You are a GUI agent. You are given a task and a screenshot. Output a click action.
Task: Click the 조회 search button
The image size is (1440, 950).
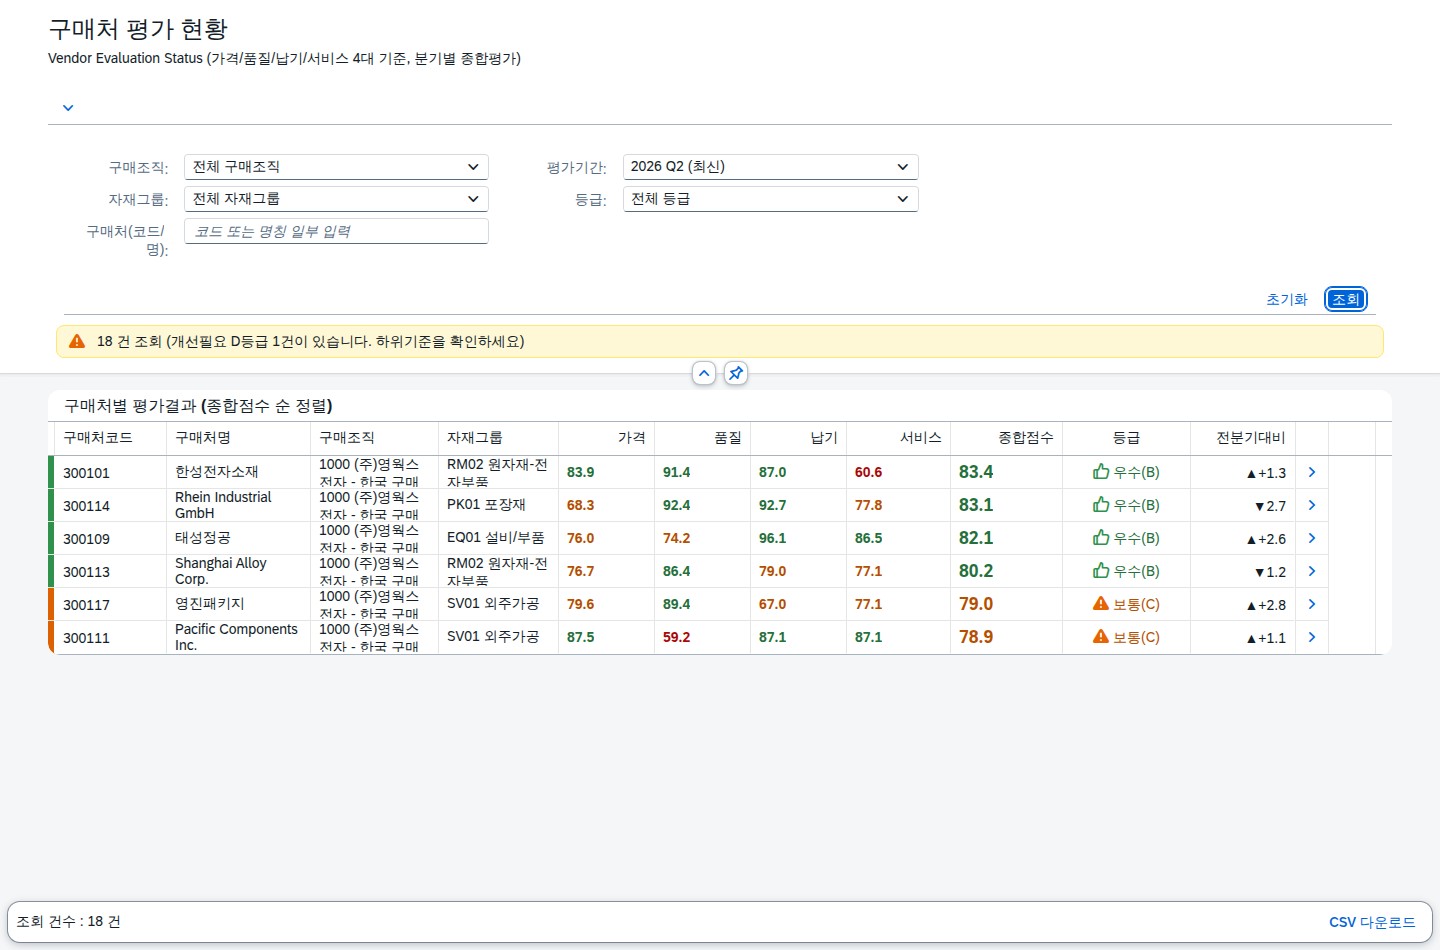click(x=1346, y=299)
